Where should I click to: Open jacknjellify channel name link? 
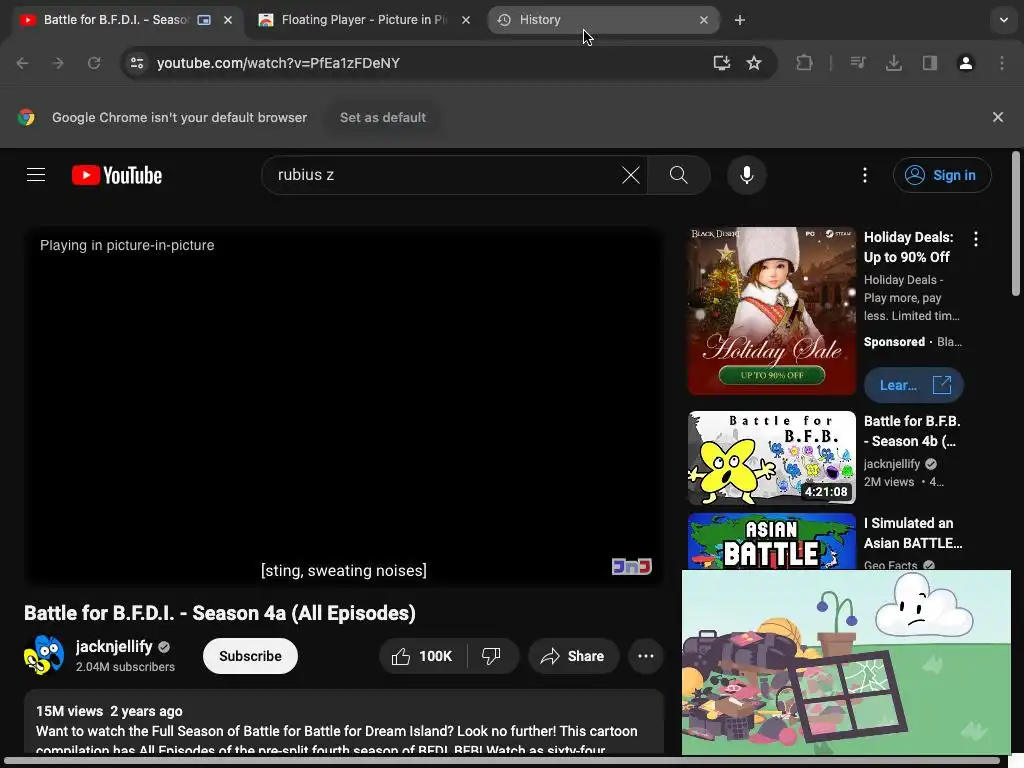(114, 647)
